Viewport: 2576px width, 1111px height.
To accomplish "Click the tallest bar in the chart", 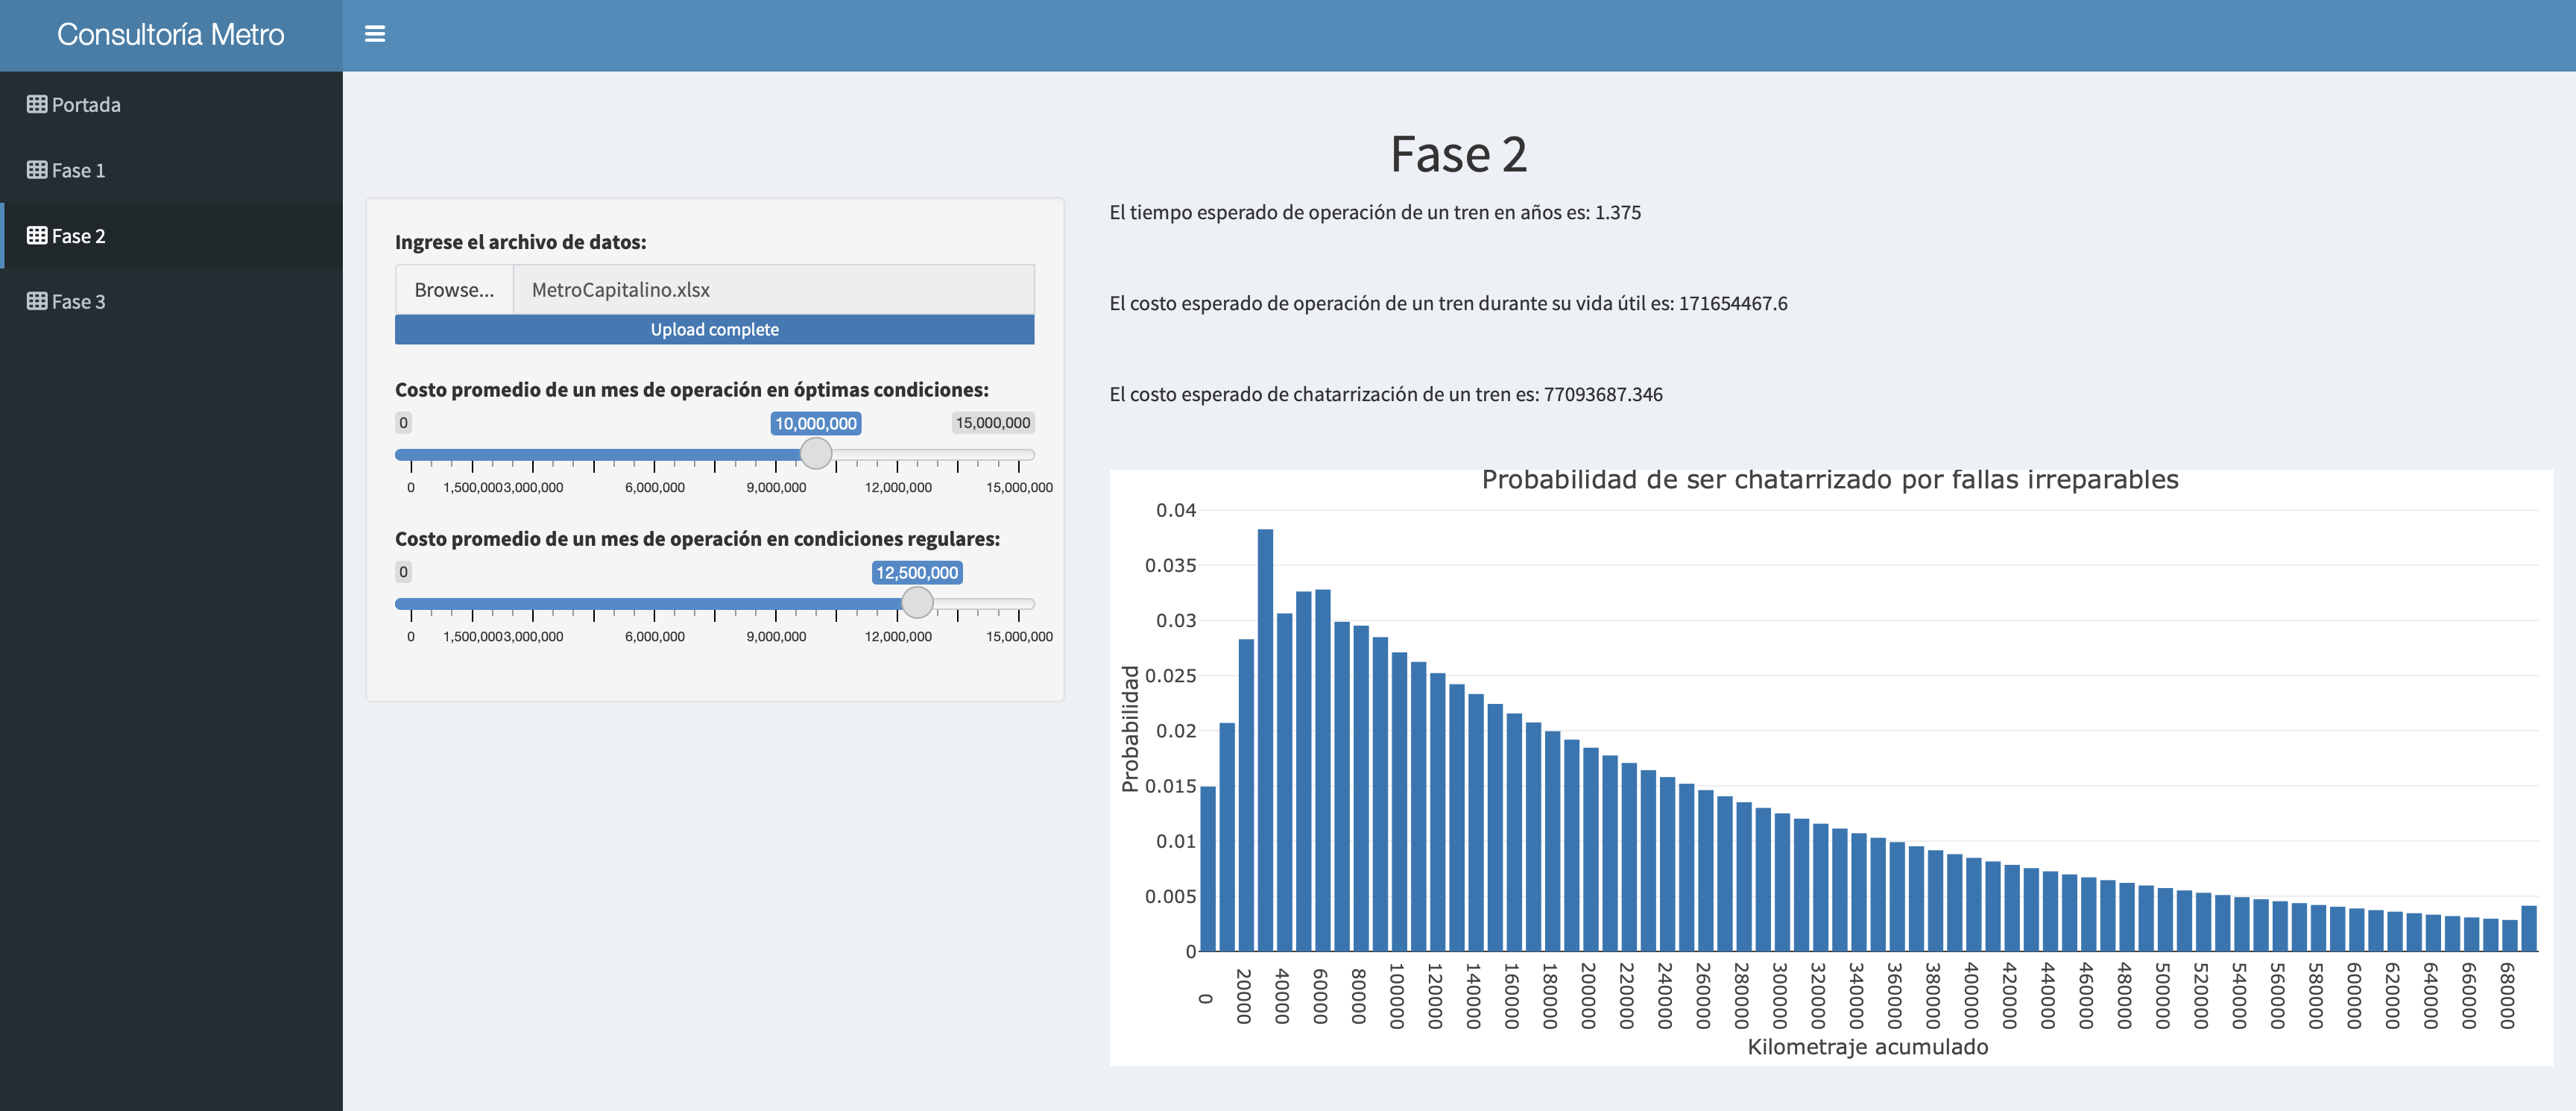I will 1265,740.
